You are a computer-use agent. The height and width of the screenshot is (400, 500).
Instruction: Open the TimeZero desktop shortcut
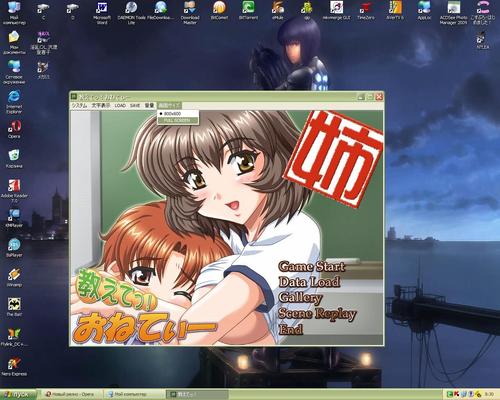[x=366, y=11]
